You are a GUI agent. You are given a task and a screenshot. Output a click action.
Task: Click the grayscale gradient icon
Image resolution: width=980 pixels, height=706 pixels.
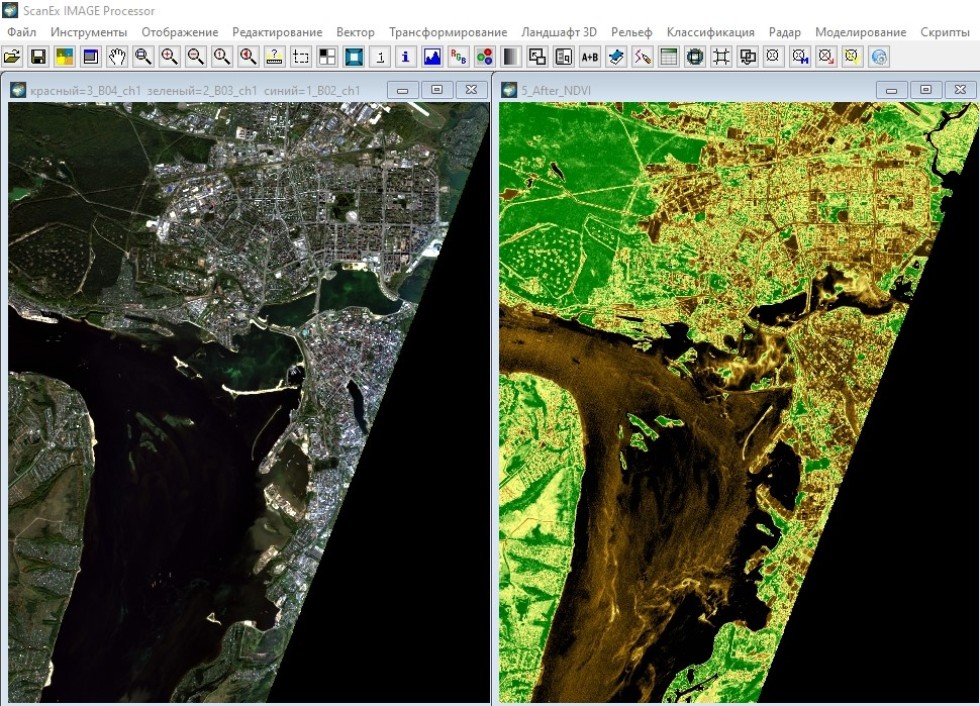pos(510,57)
